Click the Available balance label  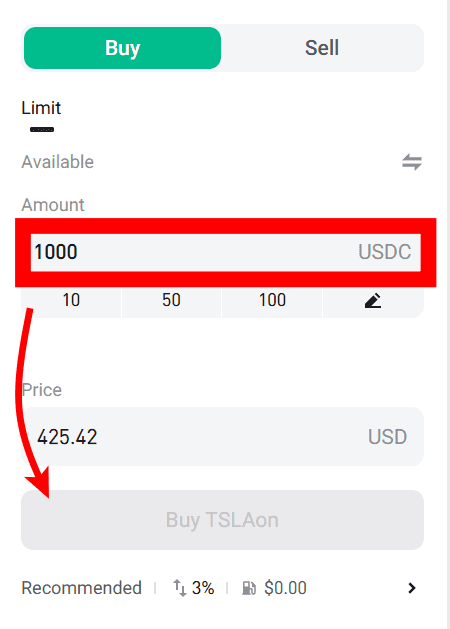(x=57, y=162)
